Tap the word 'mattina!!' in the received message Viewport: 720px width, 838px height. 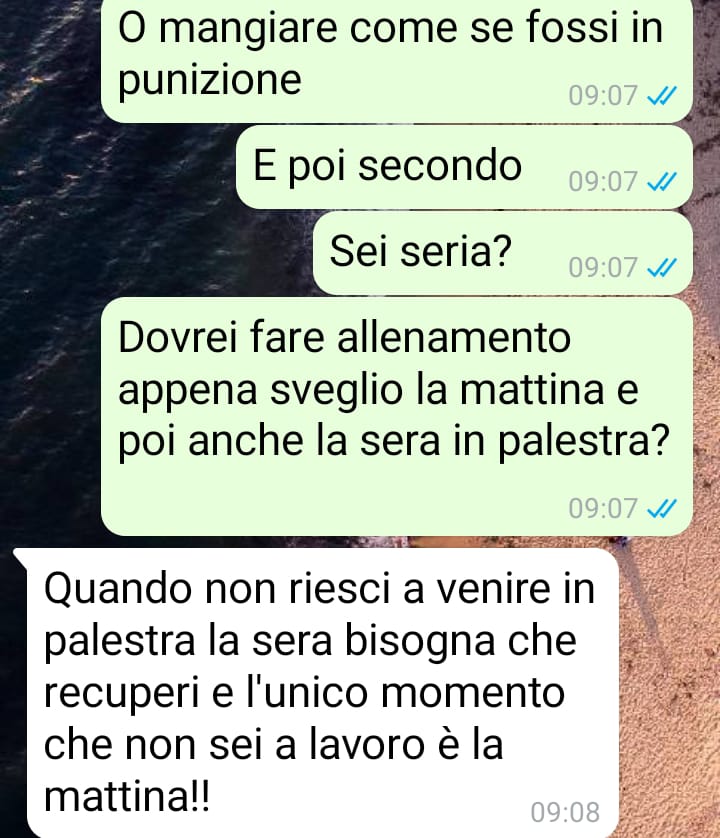127,797
